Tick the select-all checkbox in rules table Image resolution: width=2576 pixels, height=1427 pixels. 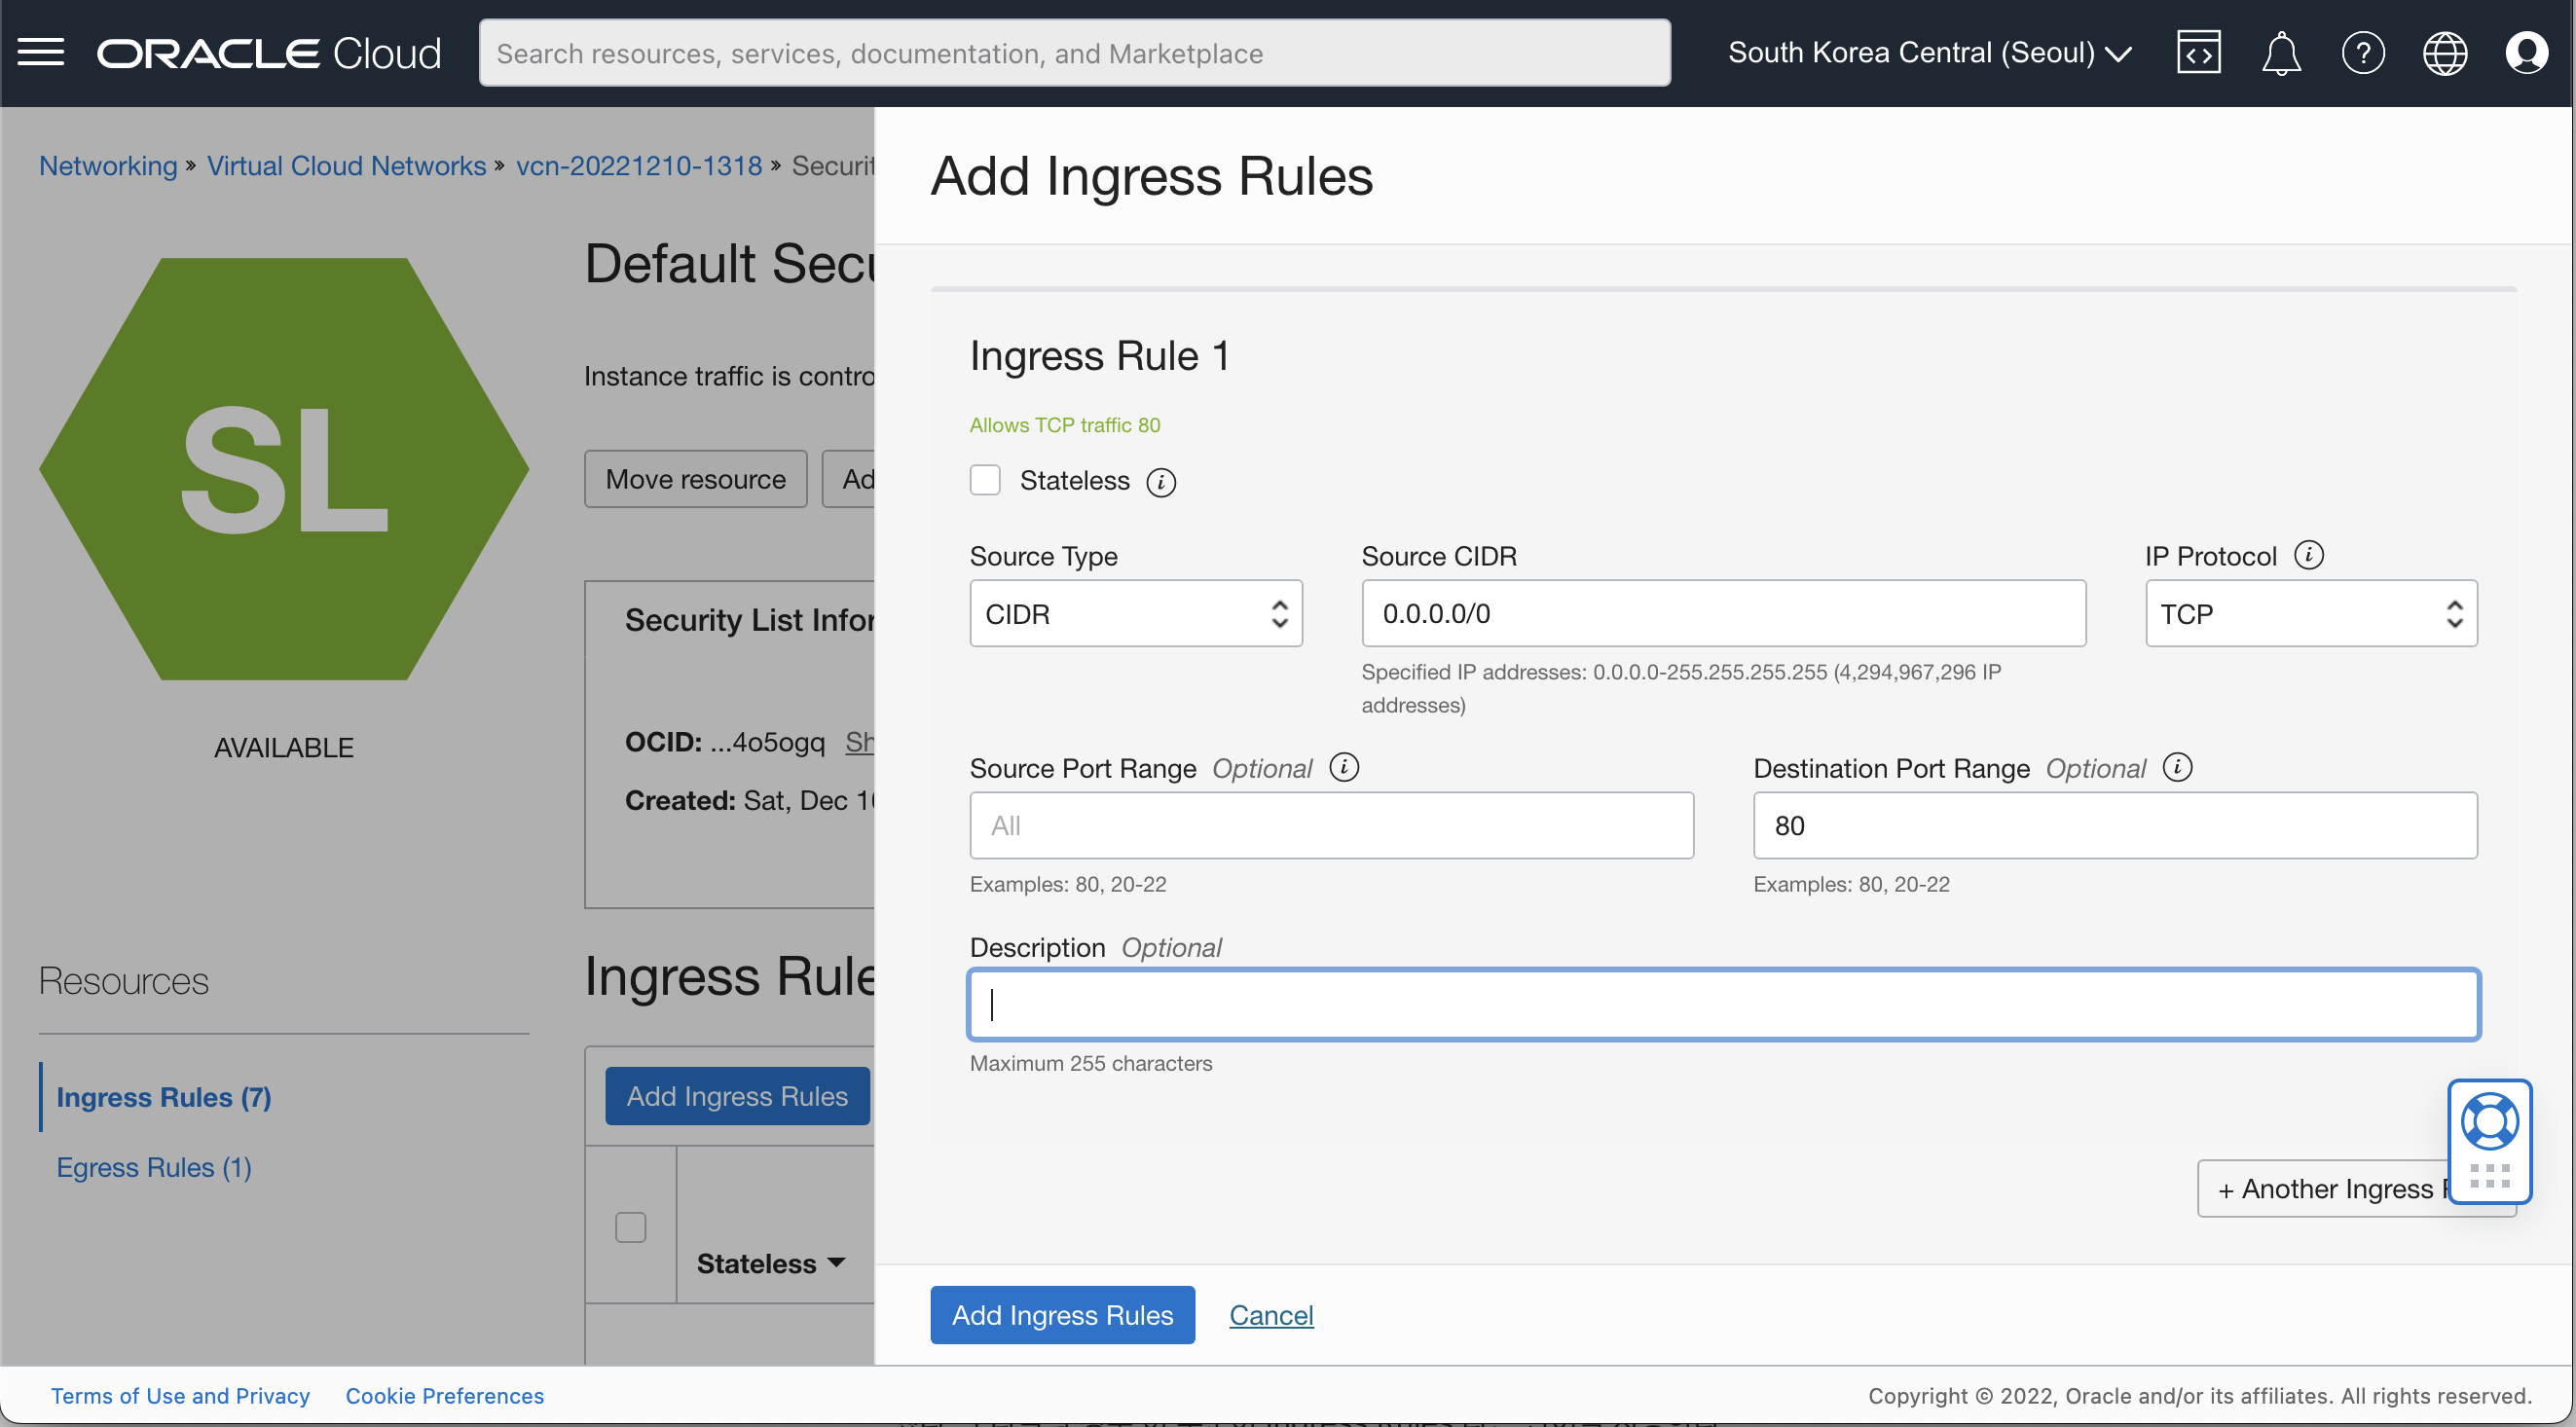click(630, 1227)
